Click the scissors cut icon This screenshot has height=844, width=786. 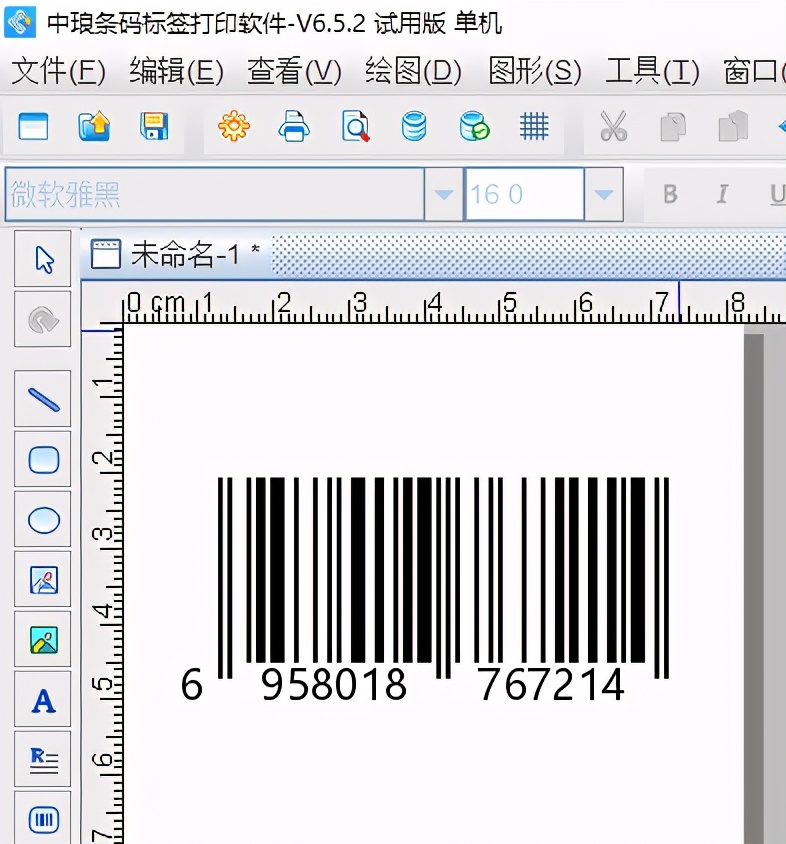click(x=614, y=126)
